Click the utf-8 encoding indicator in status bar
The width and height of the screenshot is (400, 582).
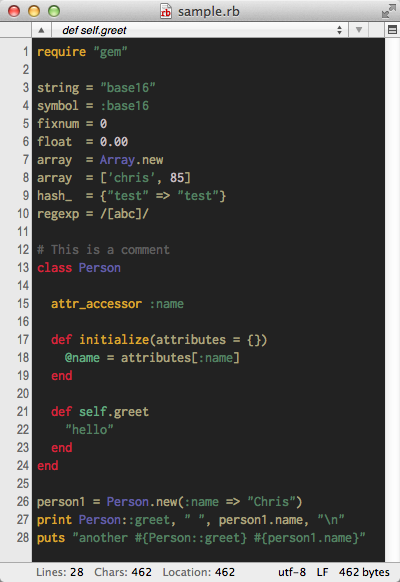[x=292, y=572]
